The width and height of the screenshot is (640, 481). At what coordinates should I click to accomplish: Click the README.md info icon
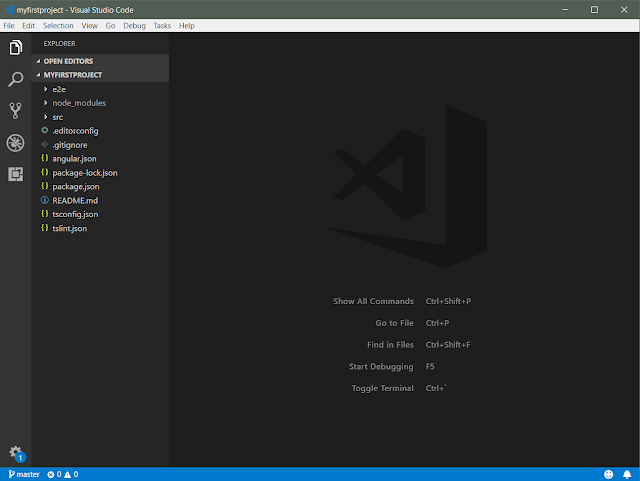(44, 200)
